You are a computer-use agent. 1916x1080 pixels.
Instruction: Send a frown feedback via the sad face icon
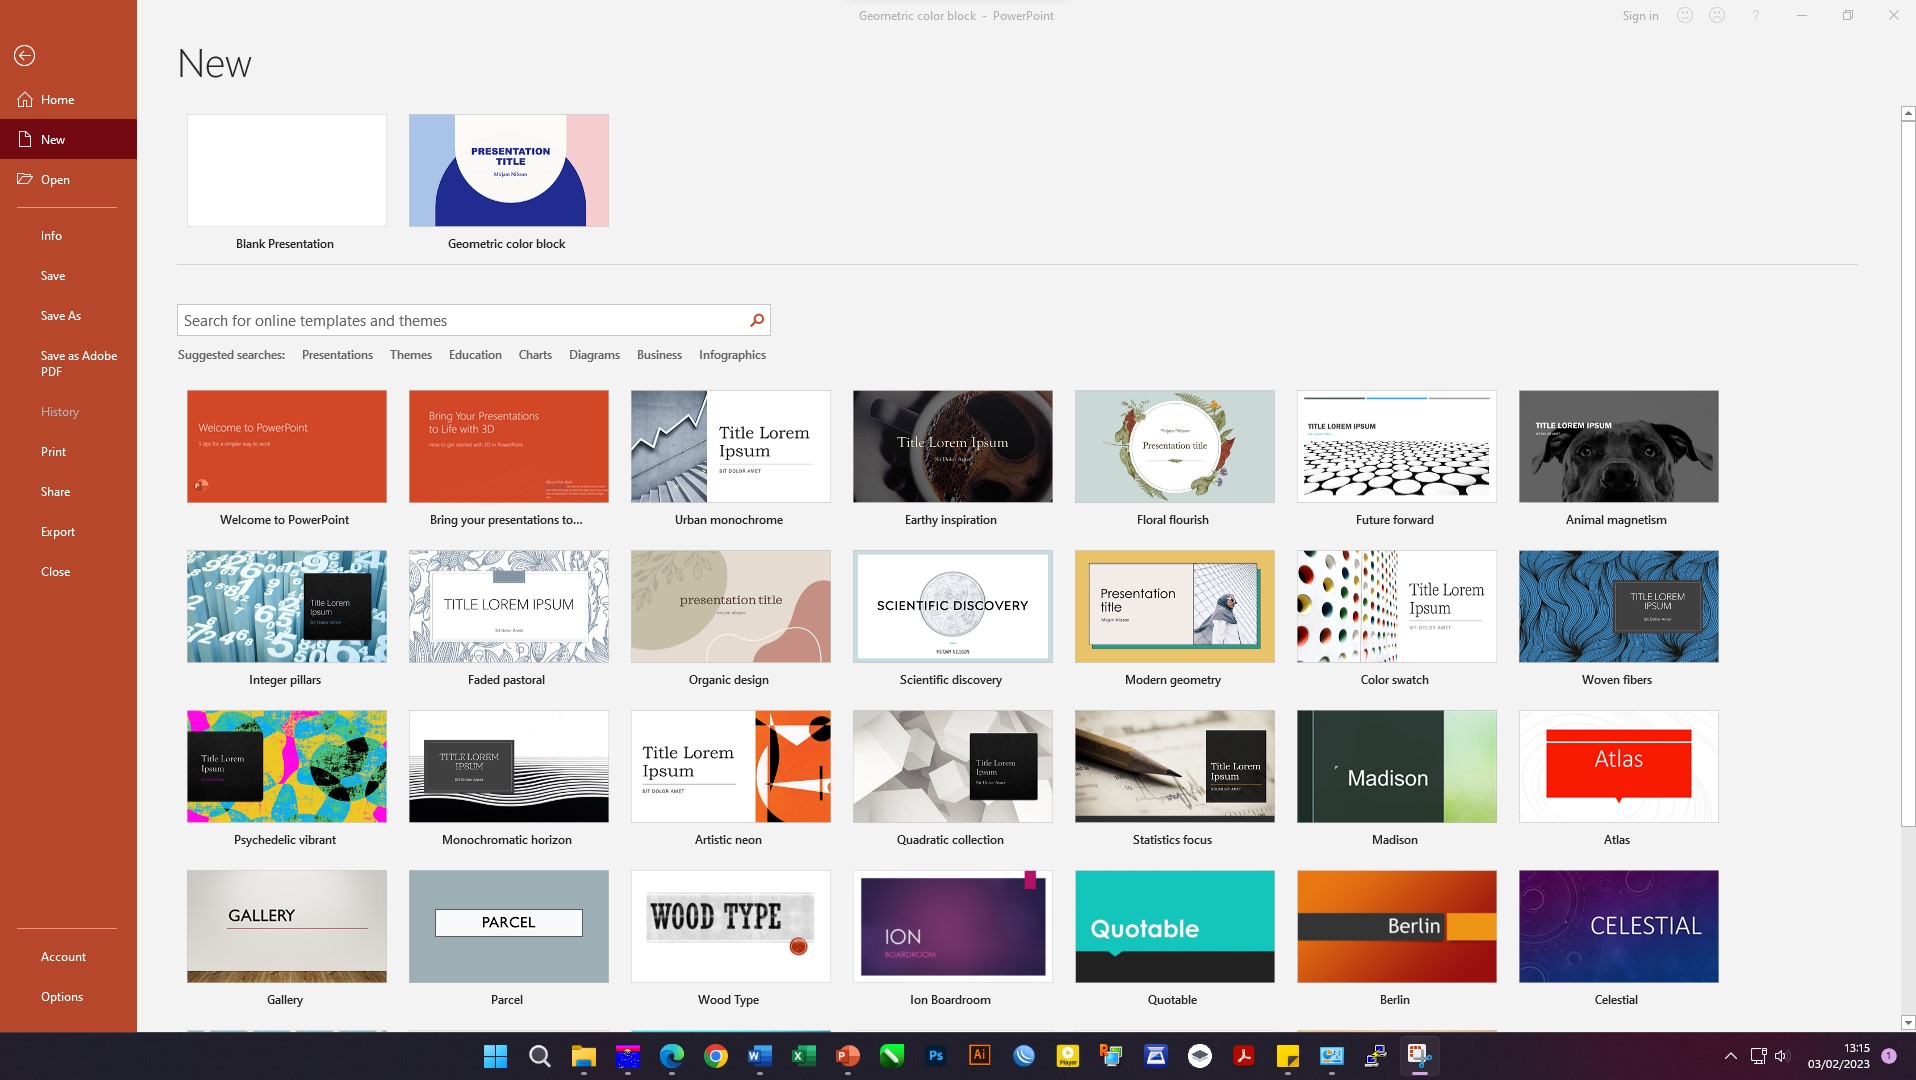1717,16
